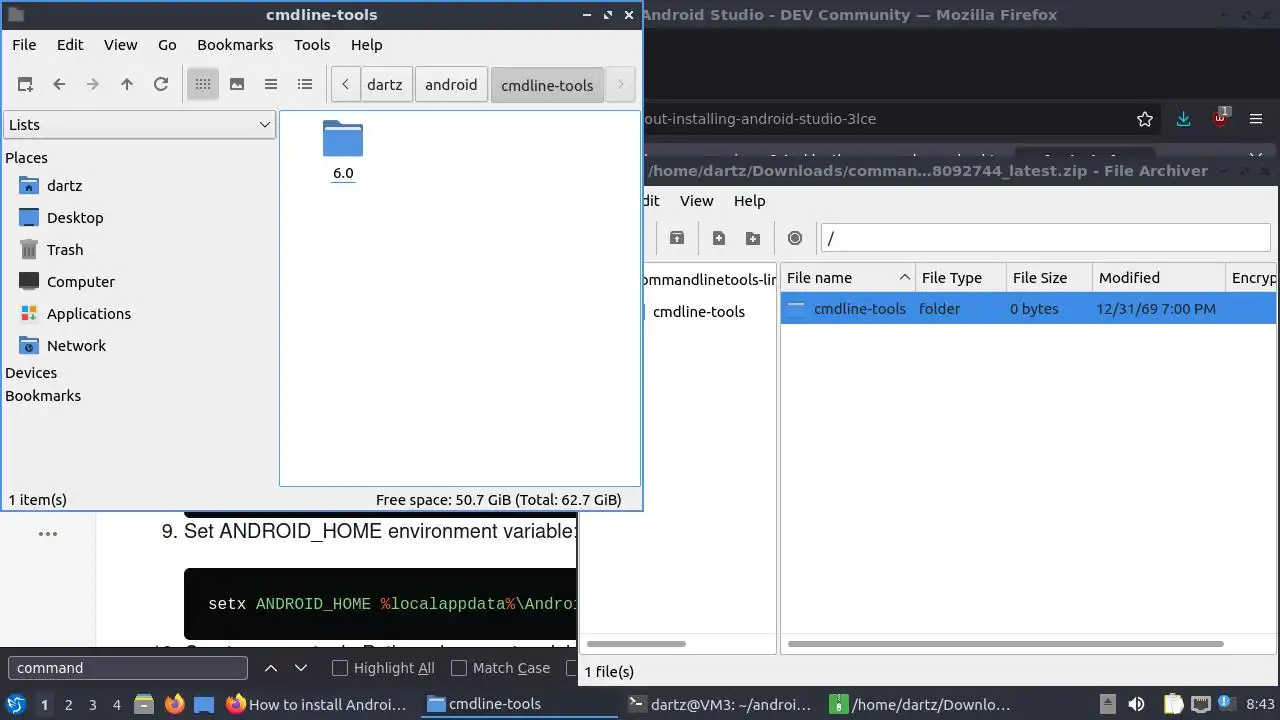This screenshot has width=1280, height=720.
Task: Switch to thumbnail view mode
Action: tap(237, 85)
